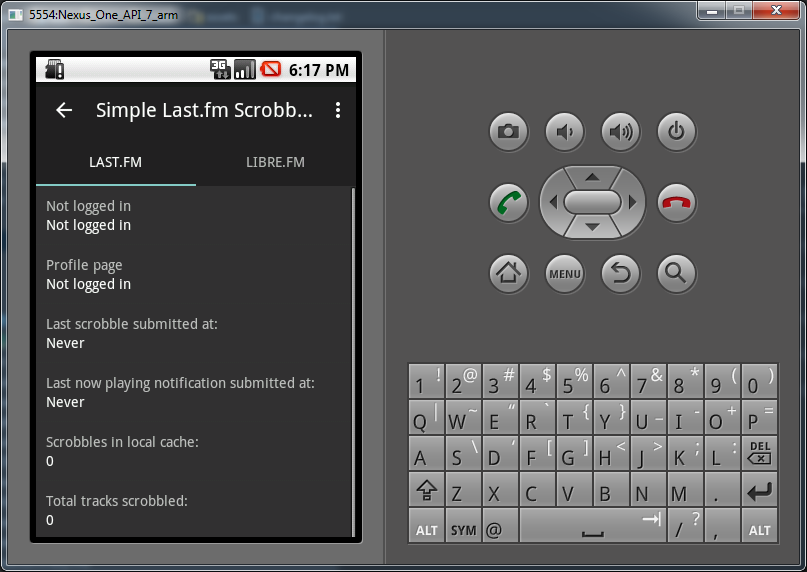Click the Shift key on keyboard
This screenshot has width=807, height=572.
click(427, 490)
